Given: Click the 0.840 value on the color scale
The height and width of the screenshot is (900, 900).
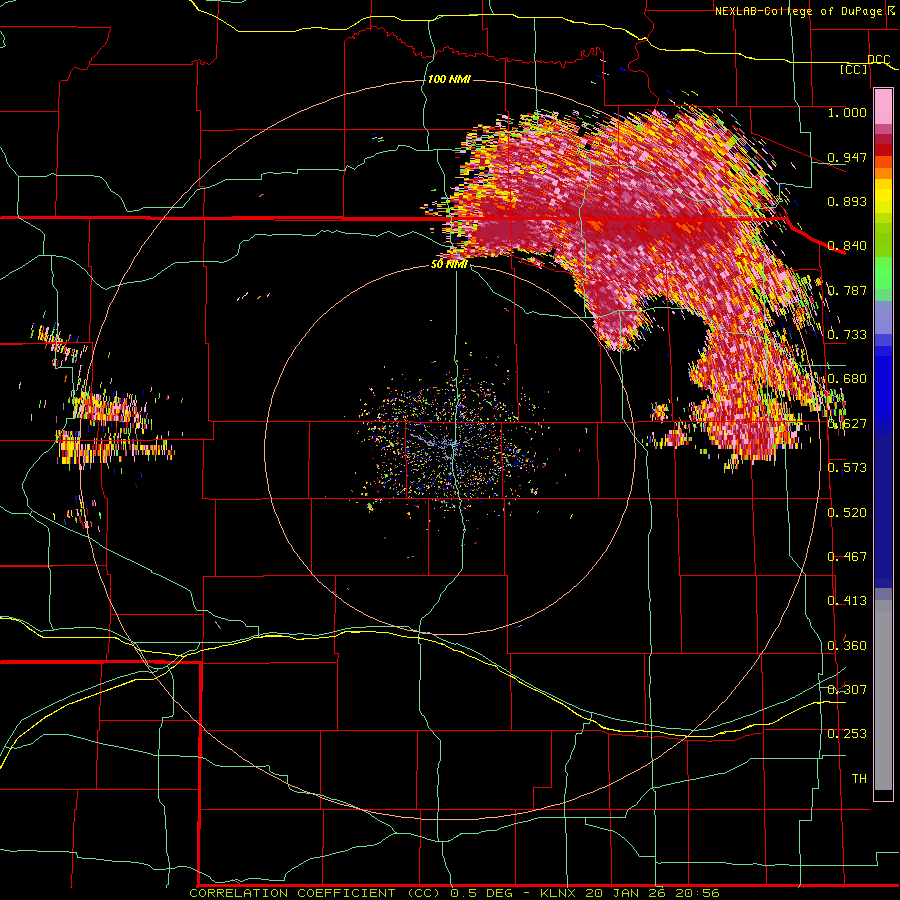Looking at the screenshot, I should coord(847,246).
